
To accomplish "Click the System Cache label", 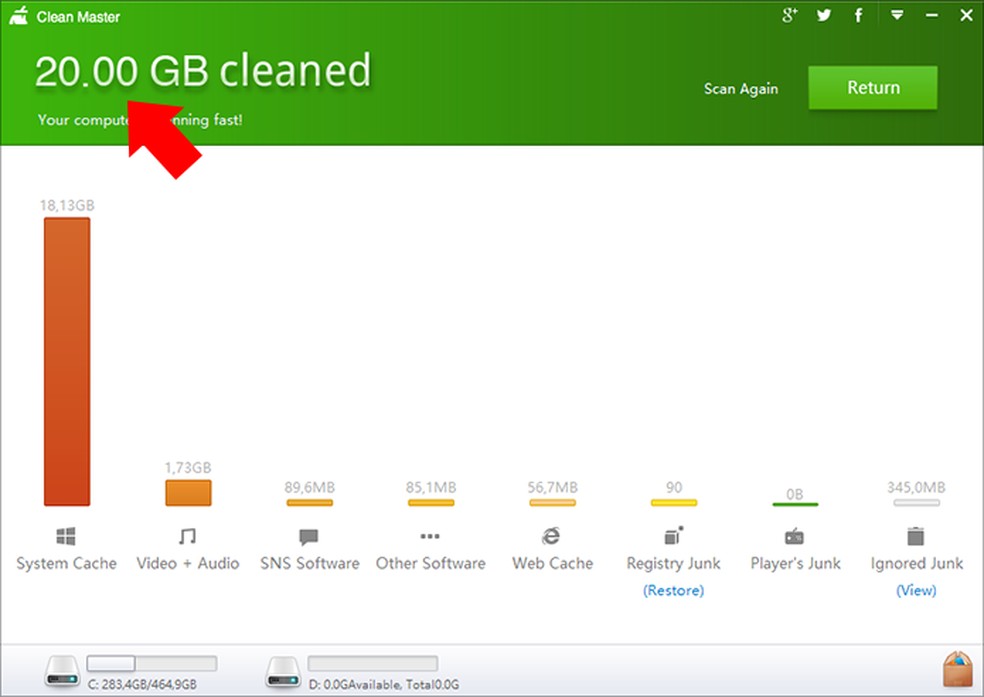I will click(67, 563).
